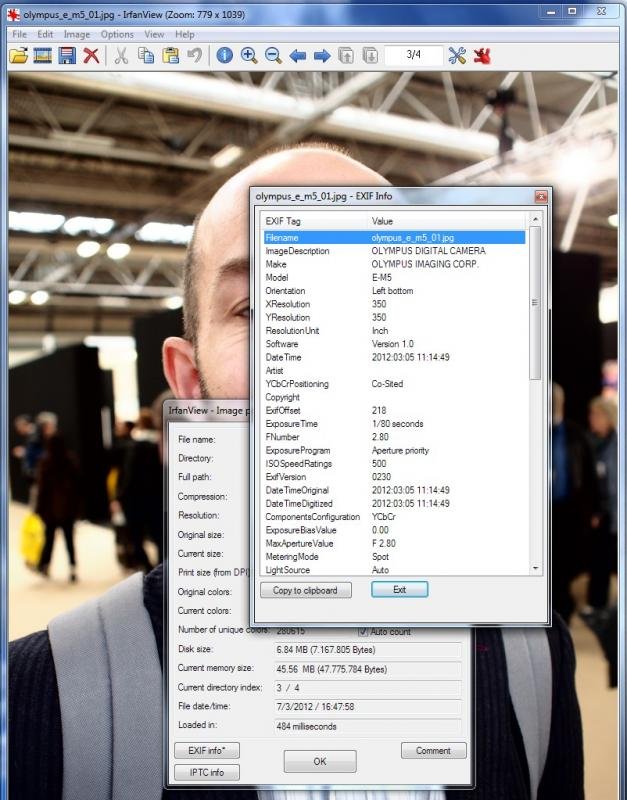Click the next page toolbar icon
627x800 pixels.
click(x=370, y=55)
